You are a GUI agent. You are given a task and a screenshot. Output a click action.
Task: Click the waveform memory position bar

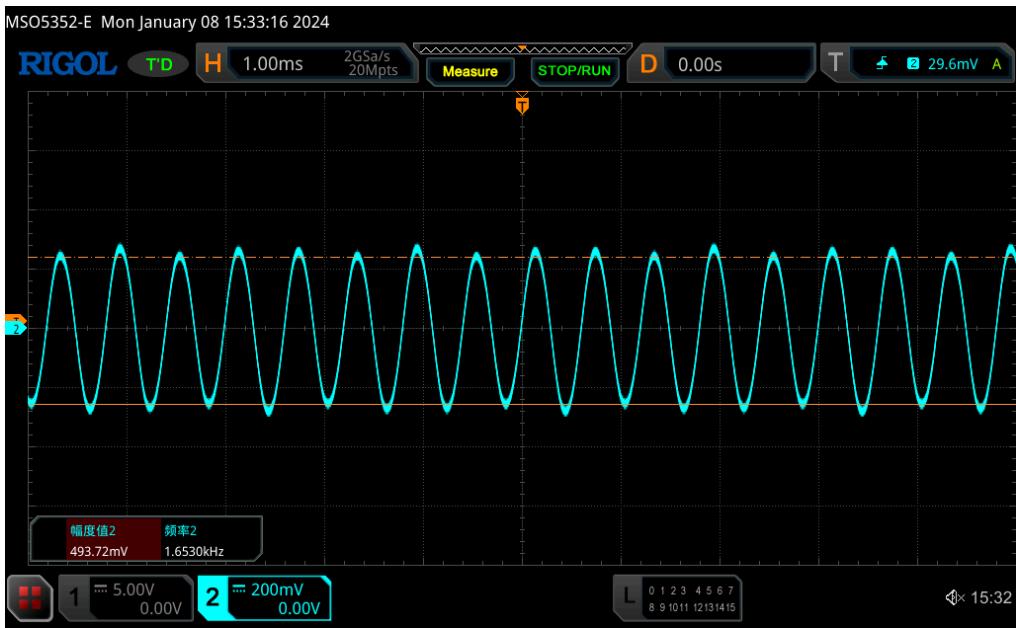coord(521,49)
